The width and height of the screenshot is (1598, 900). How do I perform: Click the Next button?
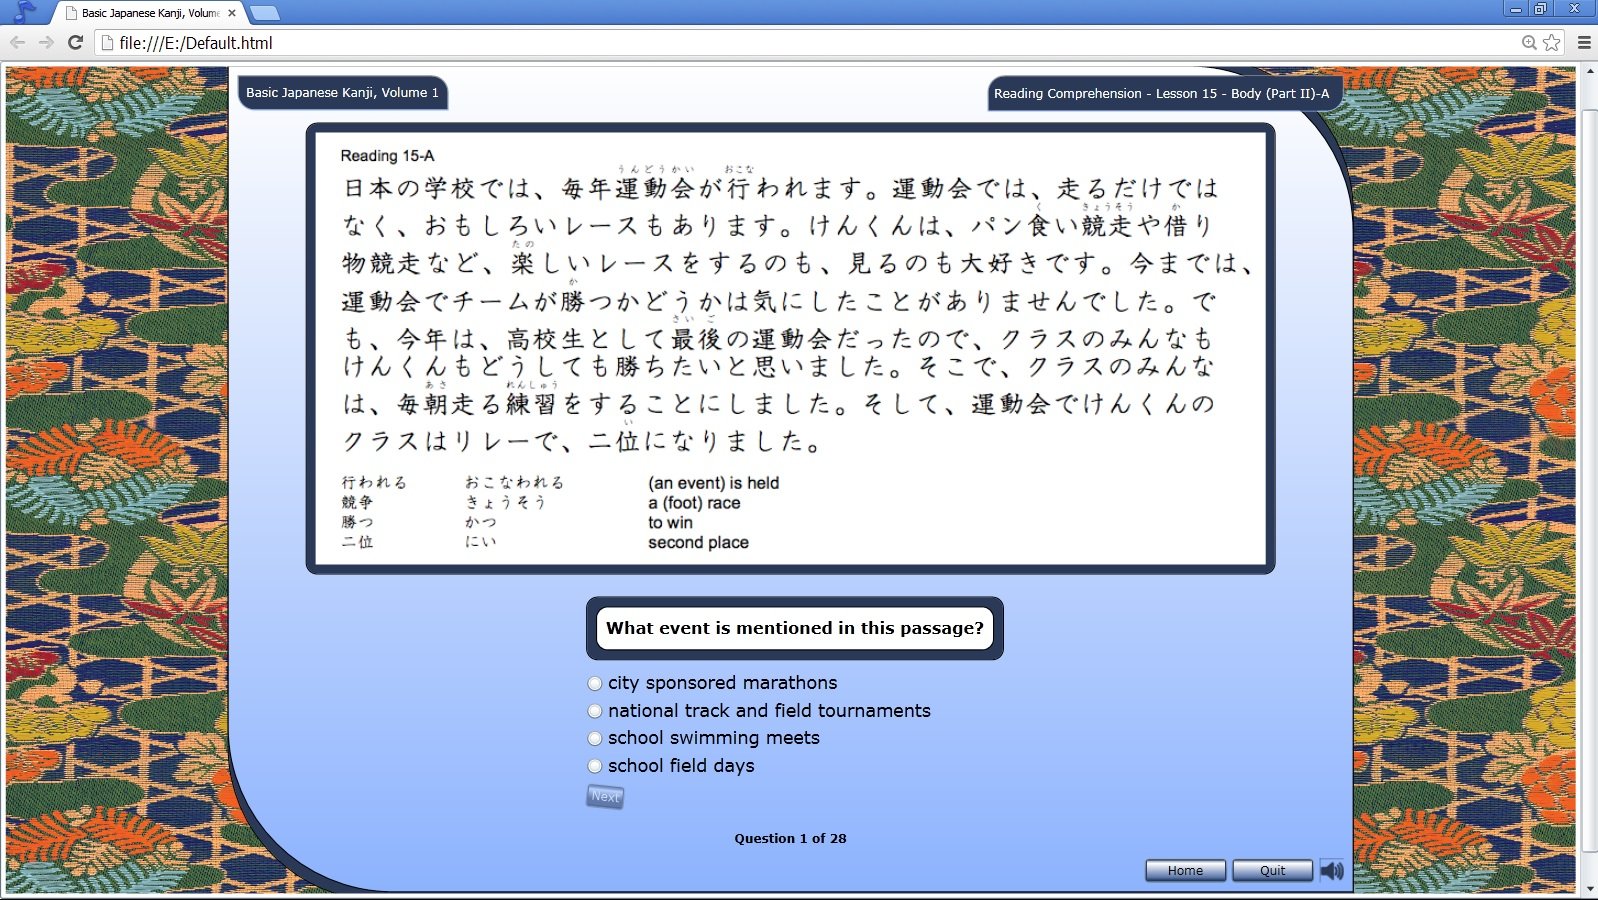click(605, 797)
